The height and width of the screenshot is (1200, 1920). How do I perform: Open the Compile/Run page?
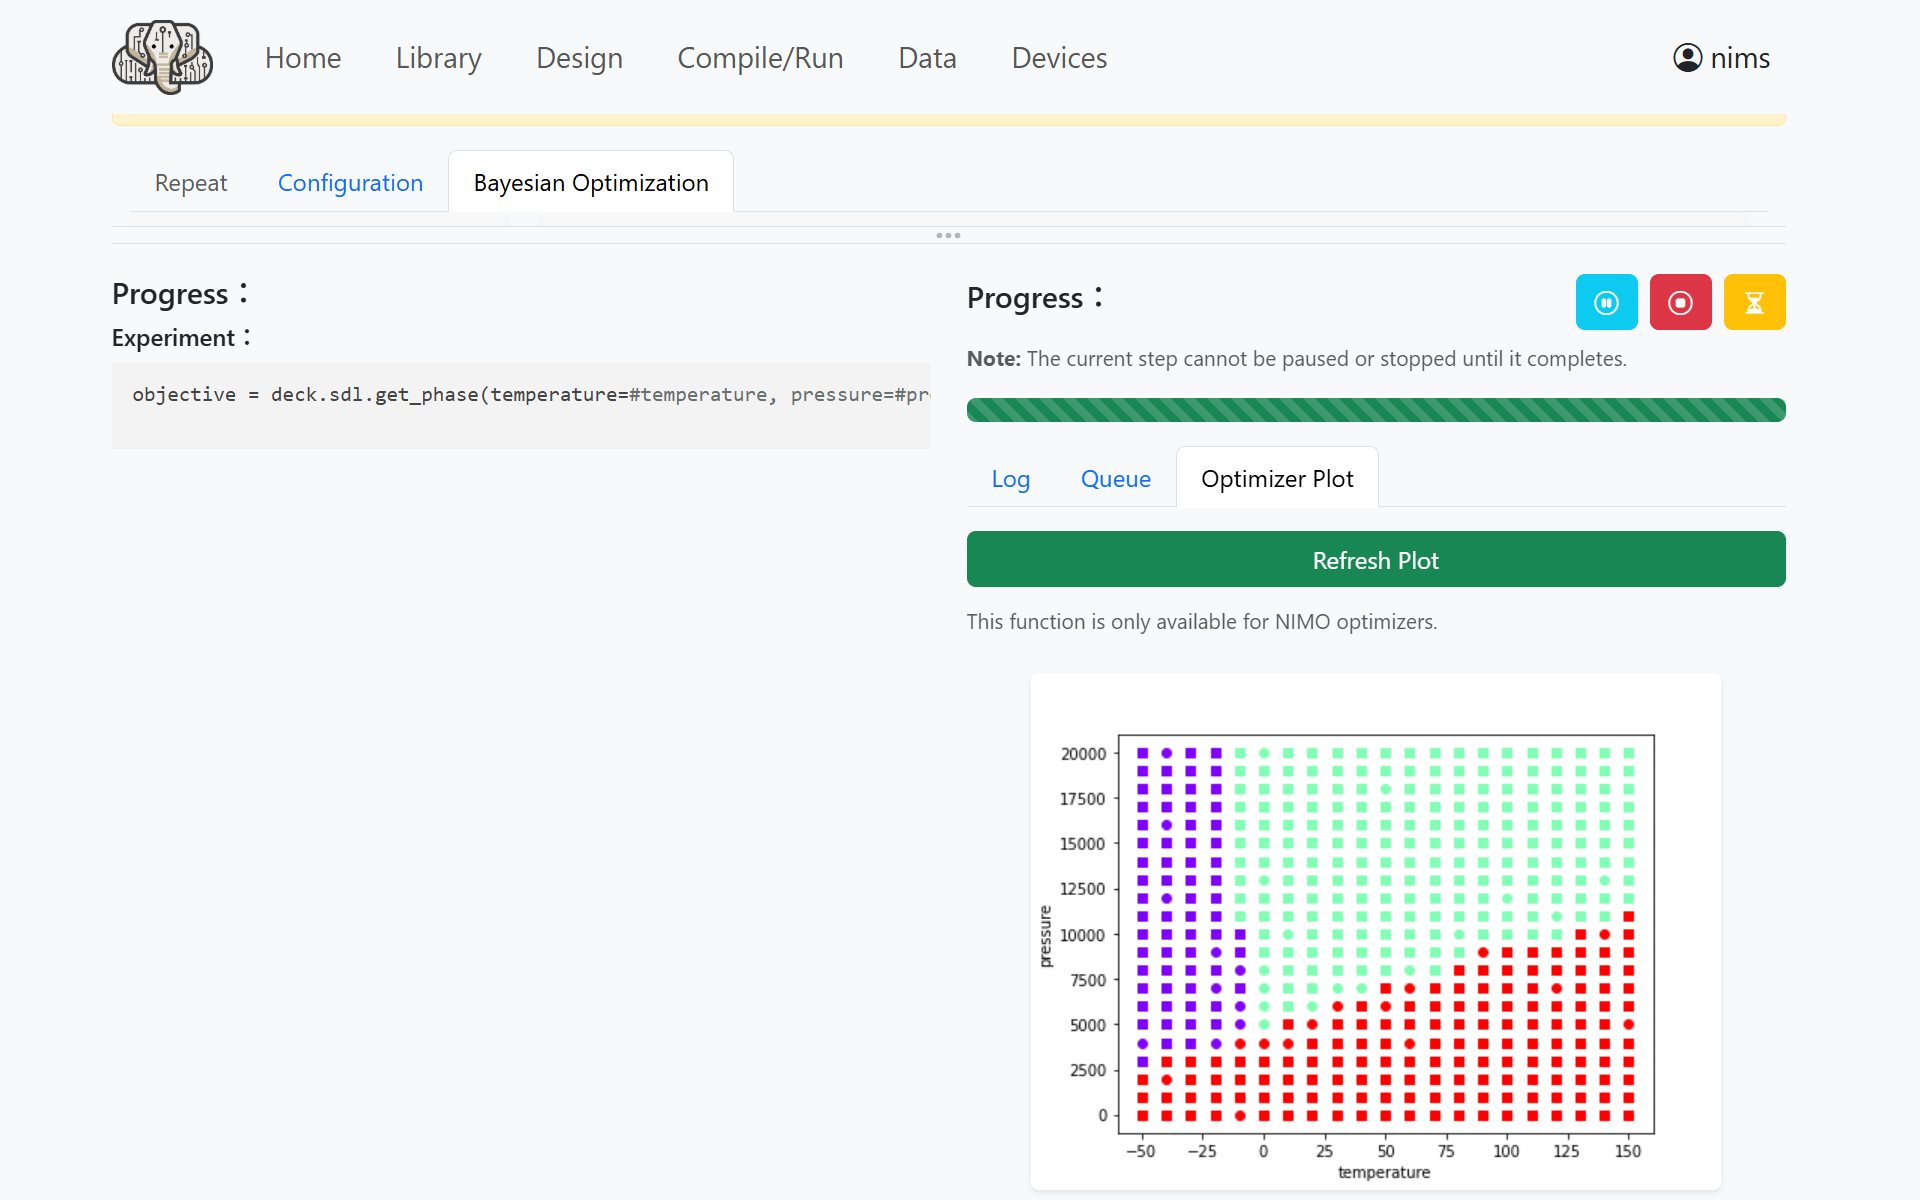pyautogui.click(x=760, y=58)
